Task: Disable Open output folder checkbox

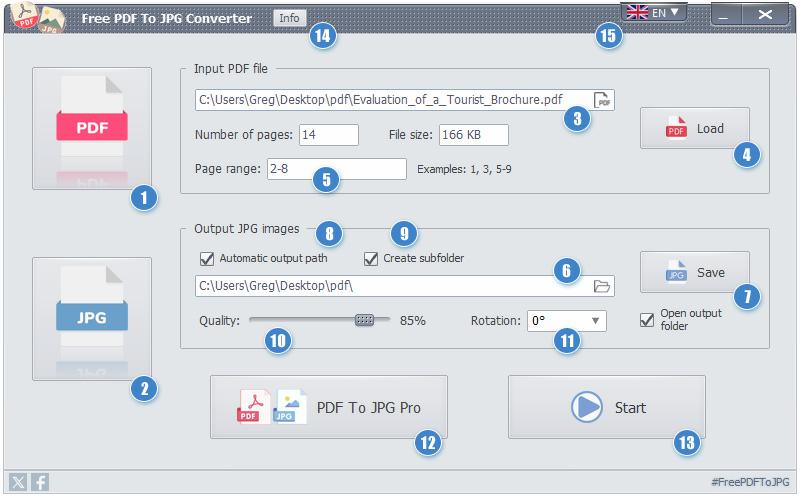Action: click(x=647, y=320)
